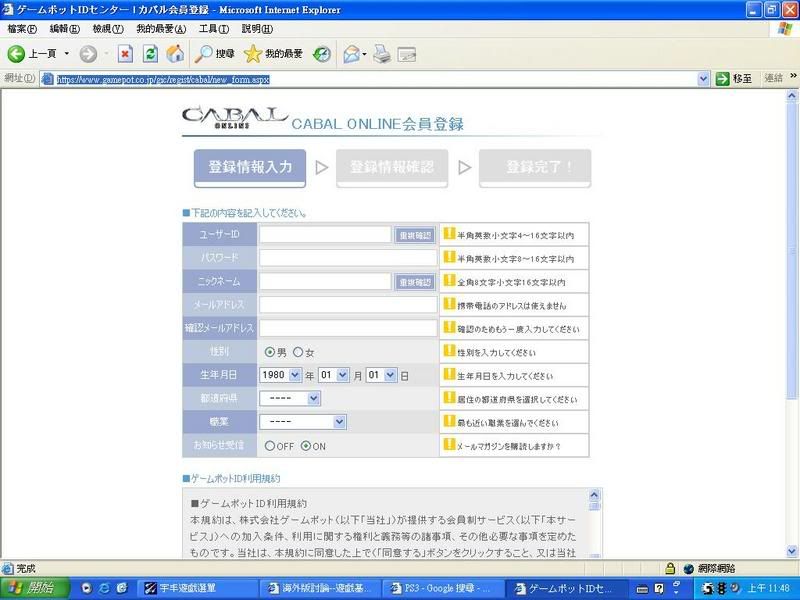Open the history clock icon in toolbar
This screenshot has height=600, width=800.
[322, 54]
